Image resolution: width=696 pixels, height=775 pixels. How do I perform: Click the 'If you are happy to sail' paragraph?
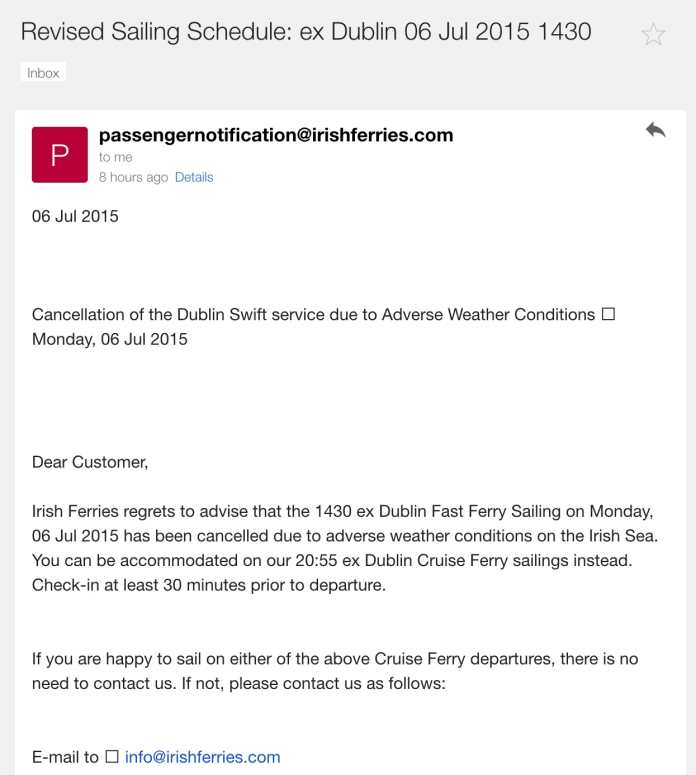pos(335,659)
